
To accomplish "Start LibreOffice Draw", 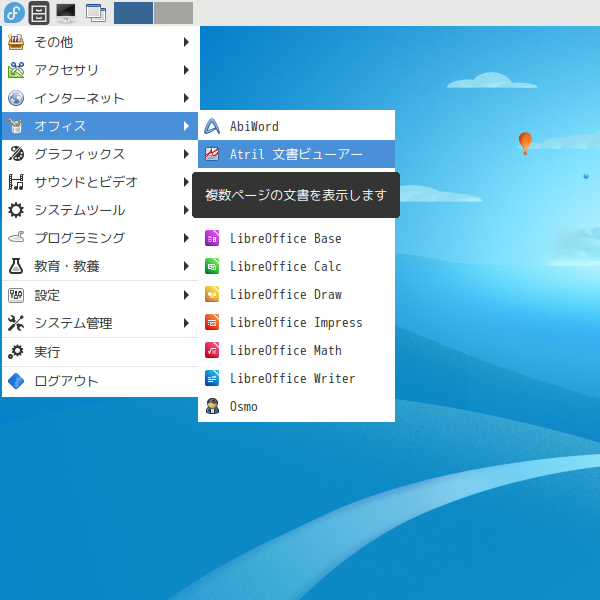I will tap(297, 294).
